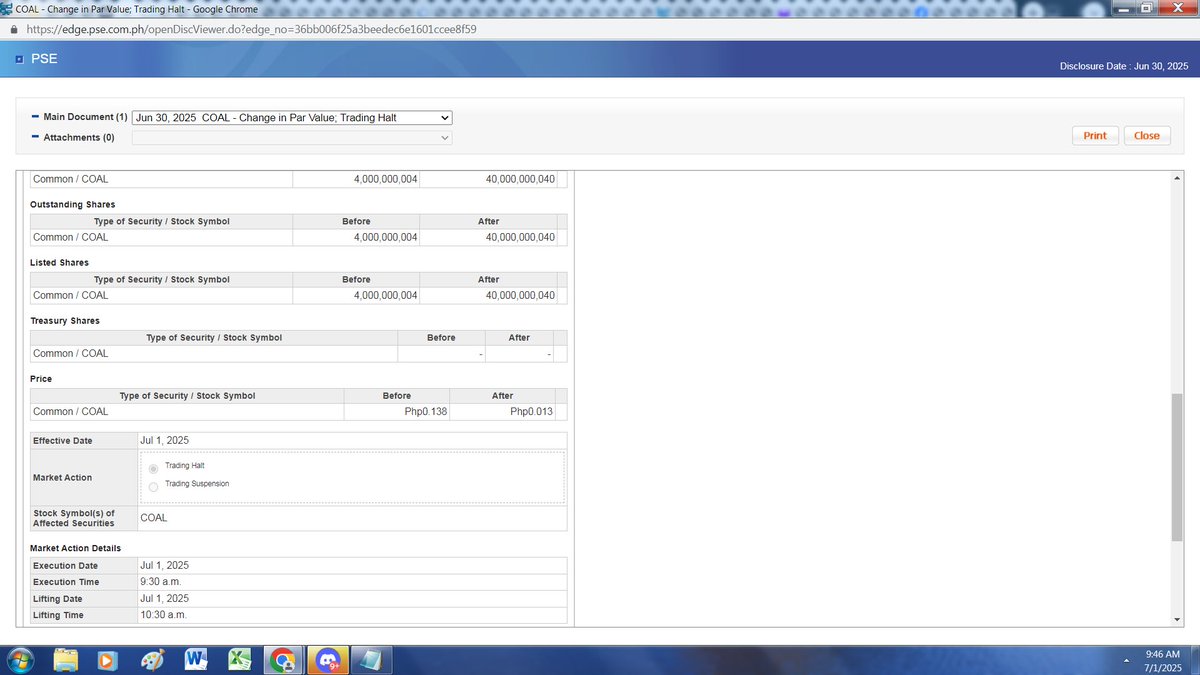
Task: Click the padlock site security icon
Action: (12, 30)
